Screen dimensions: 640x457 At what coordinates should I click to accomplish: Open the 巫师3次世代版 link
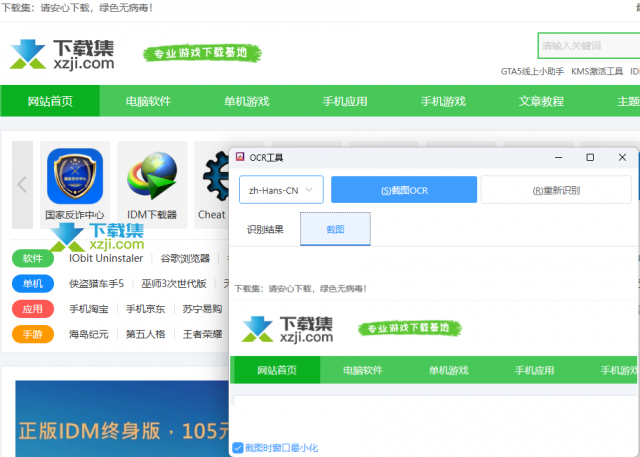click(174, 284)
